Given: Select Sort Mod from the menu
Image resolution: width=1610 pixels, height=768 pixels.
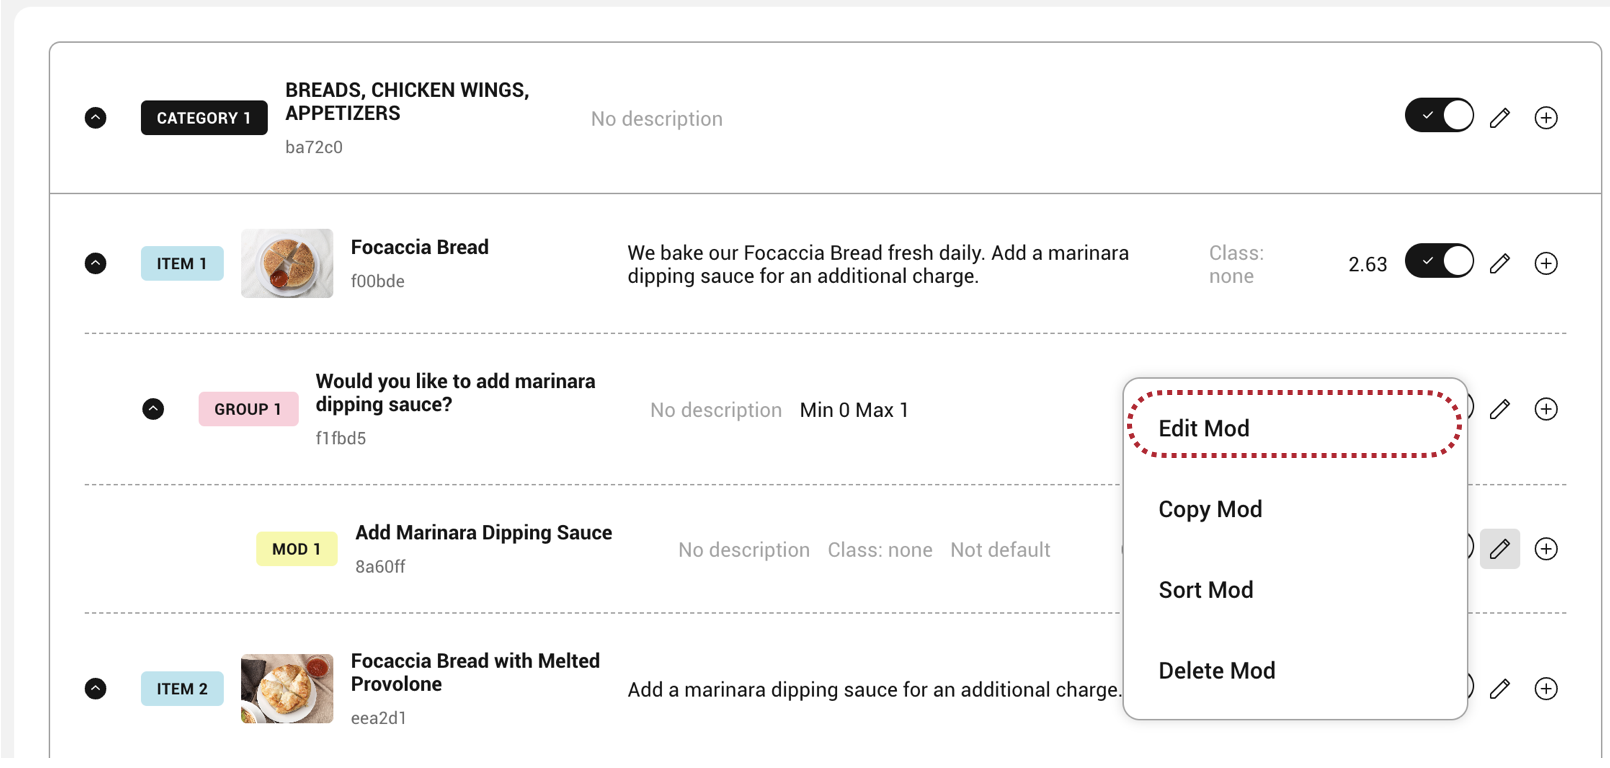Looking at the screenshot, I should (1206, 590).
